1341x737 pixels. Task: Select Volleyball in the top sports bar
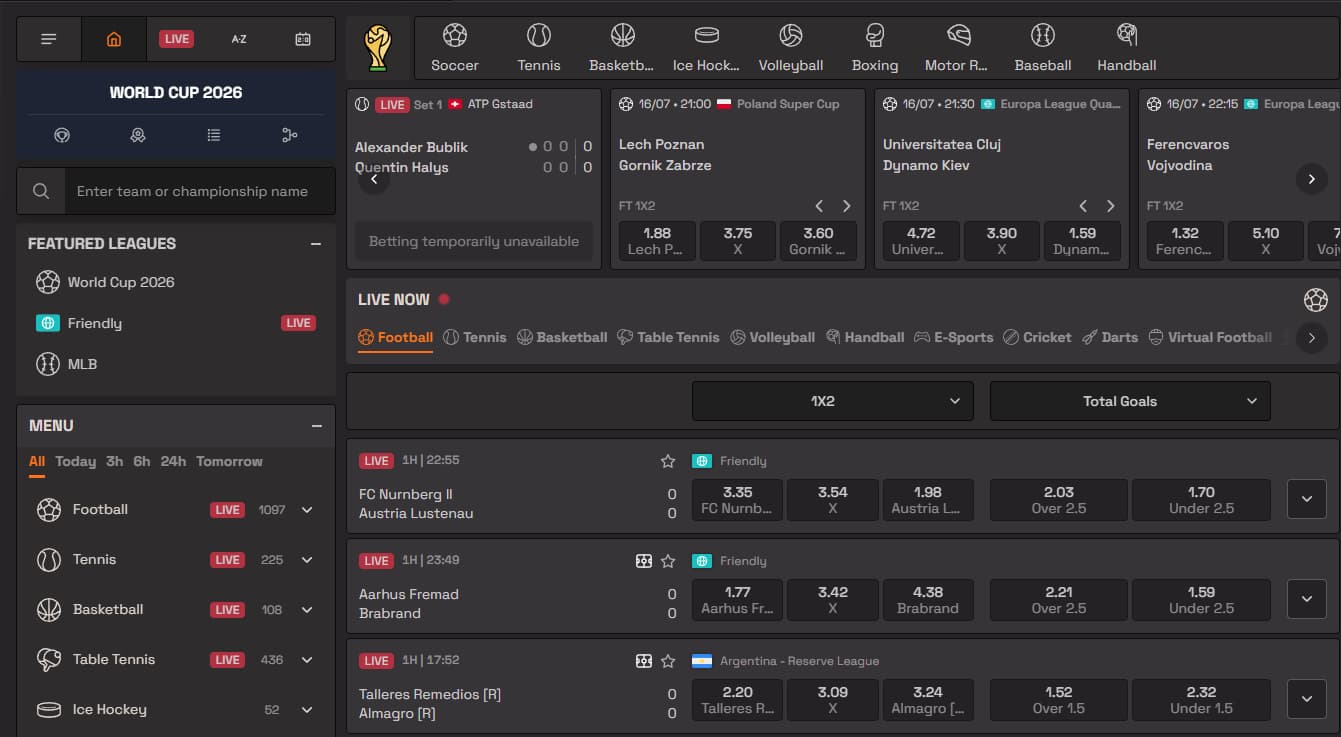click(x=791, y=48)
